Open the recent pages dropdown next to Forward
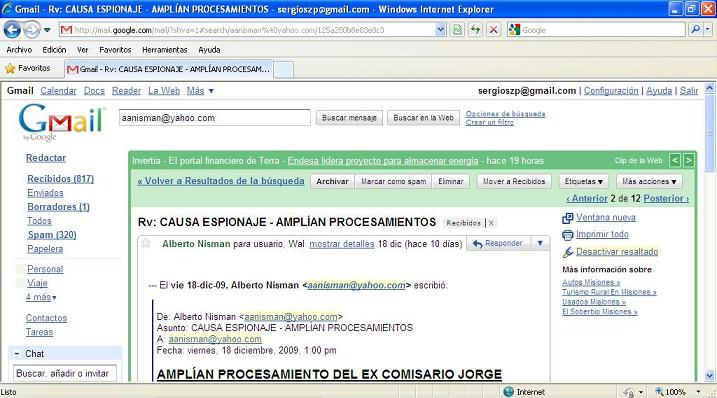 point(47,30)
